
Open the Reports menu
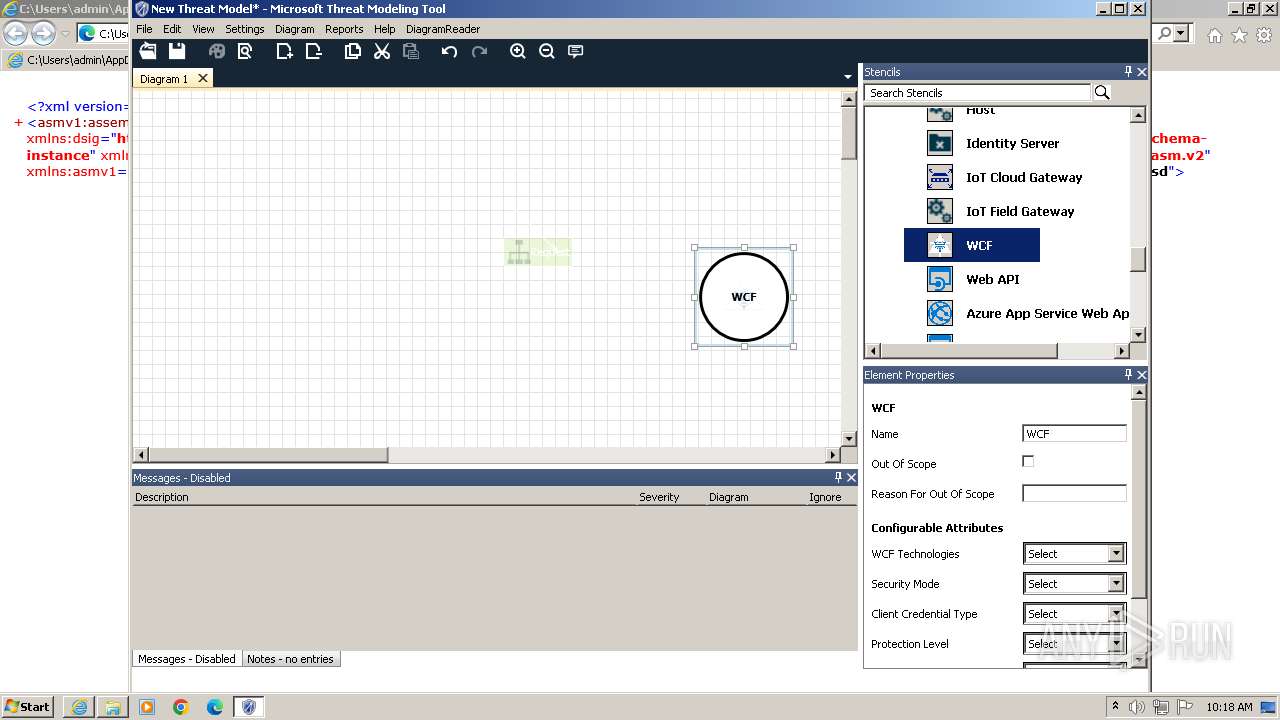point(344,29)
